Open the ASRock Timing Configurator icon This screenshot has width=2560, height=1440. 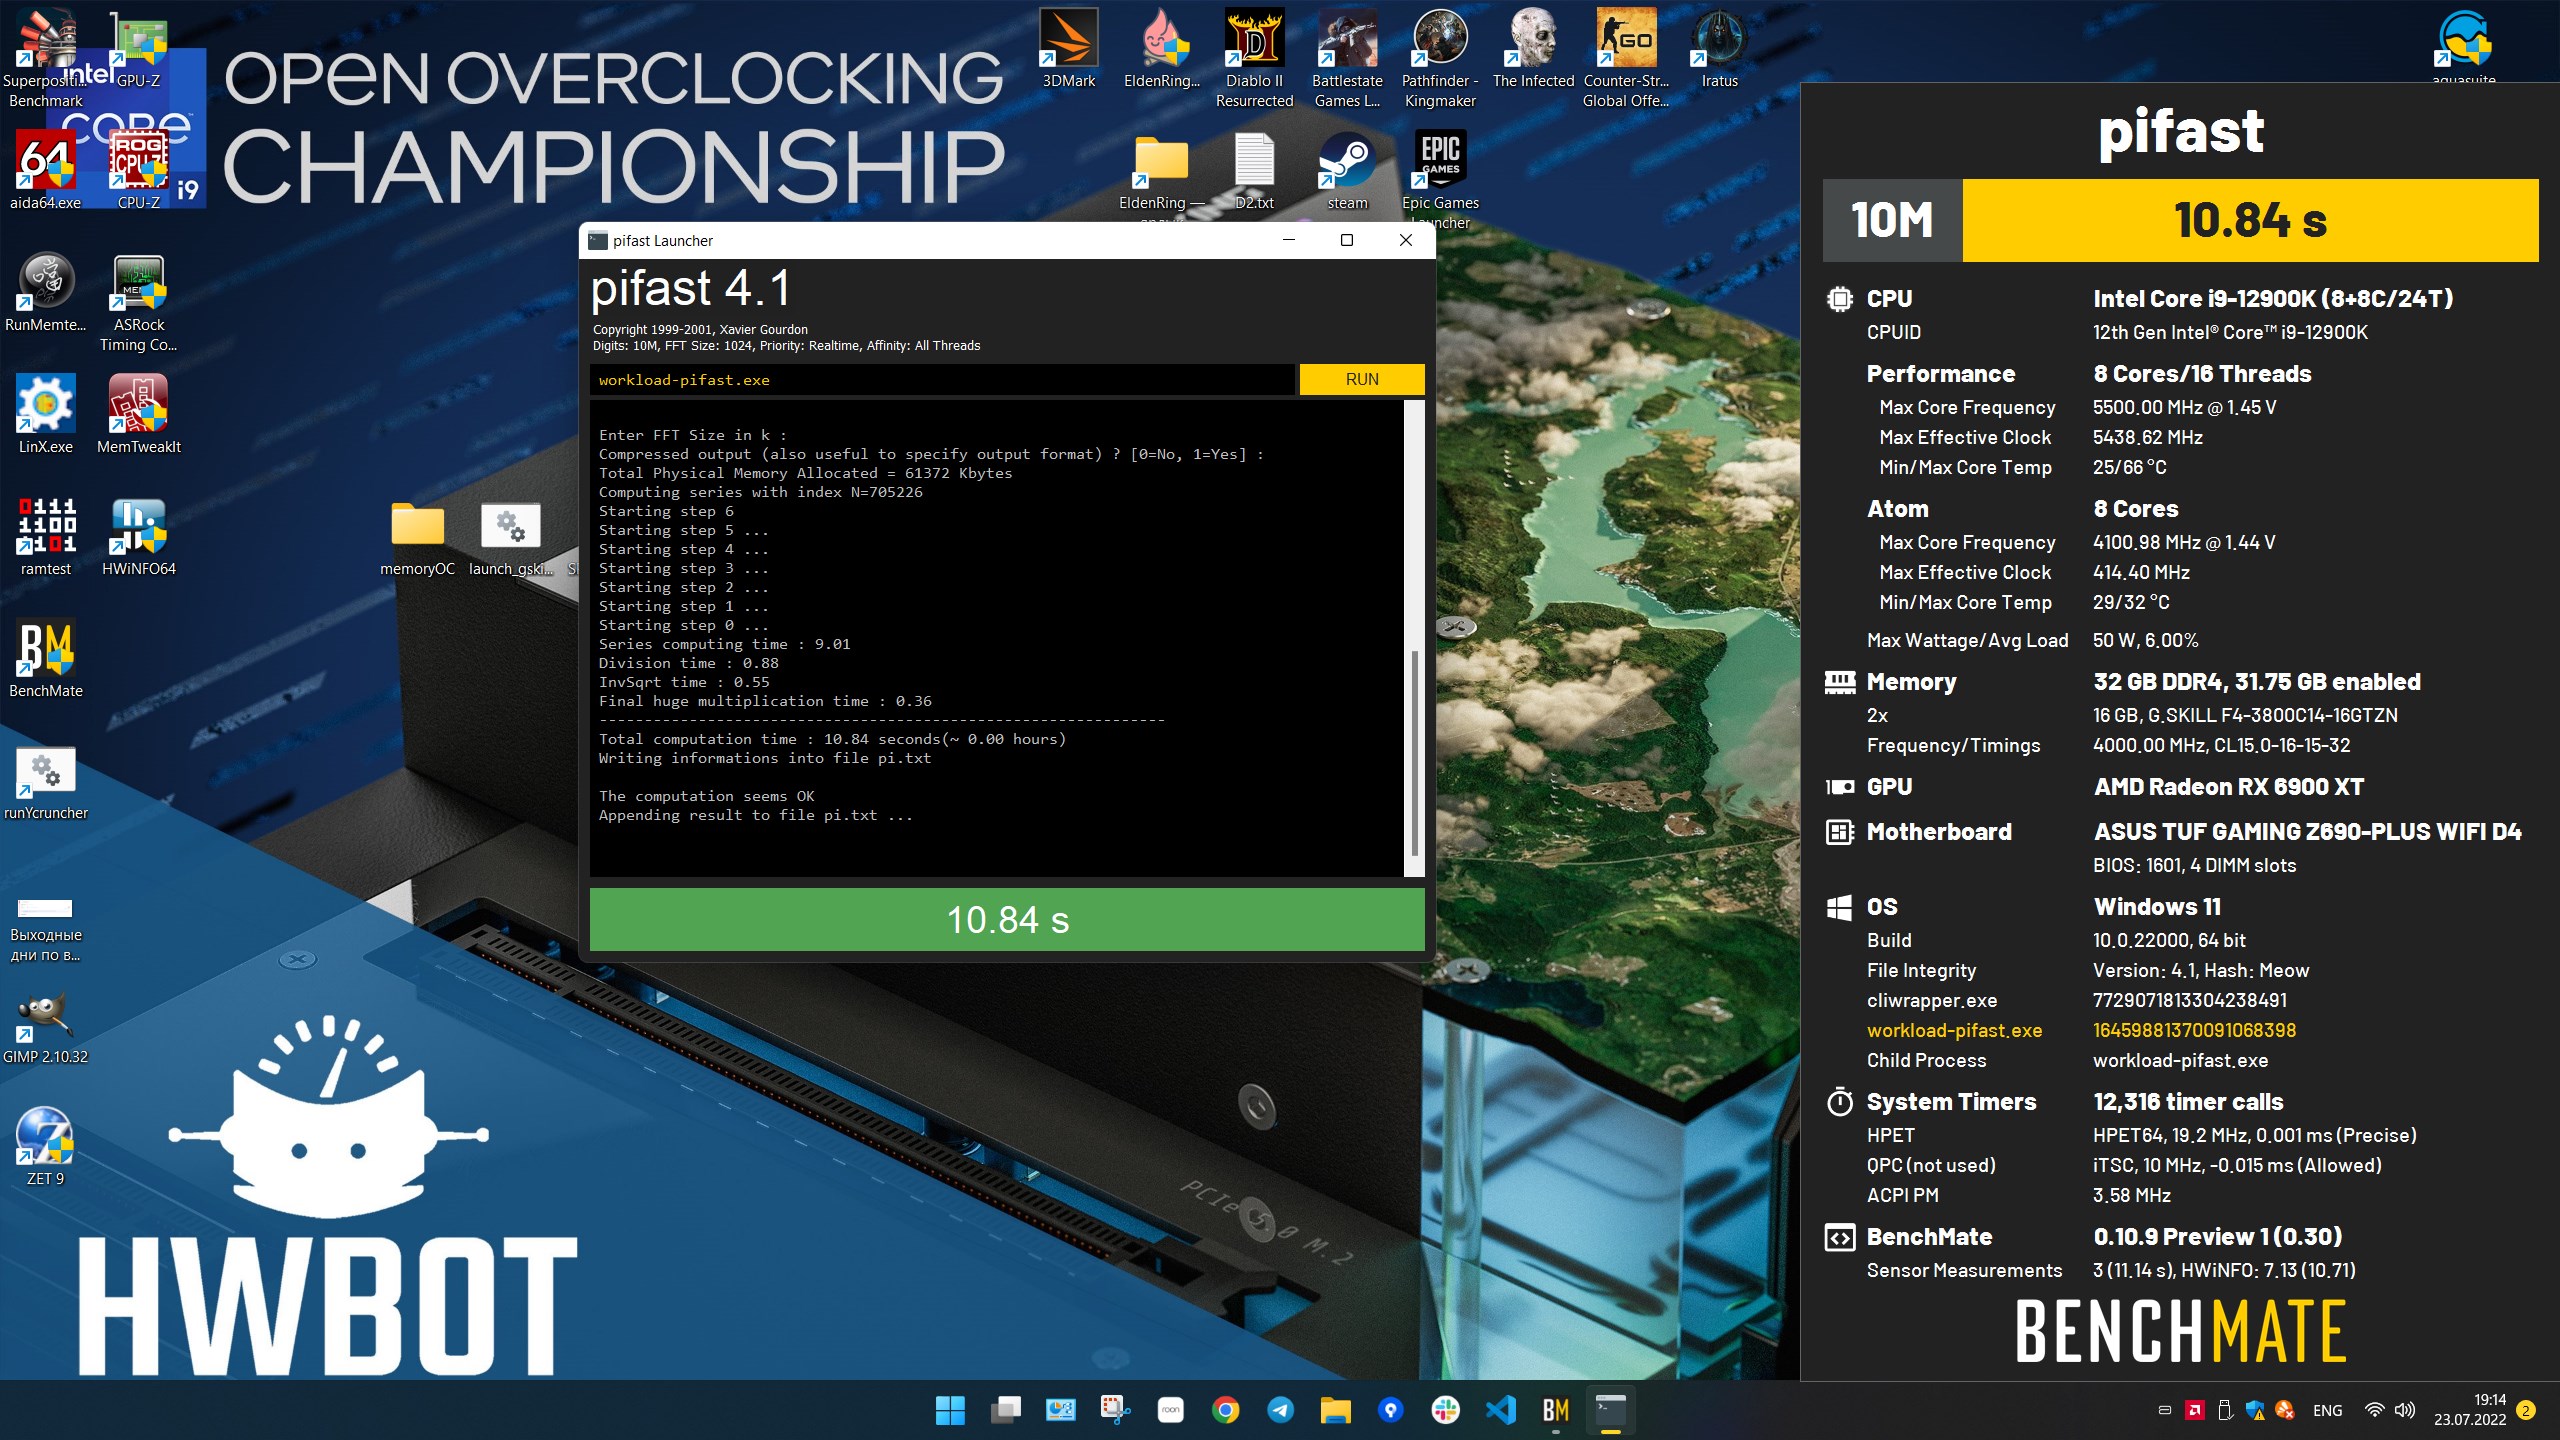click(x=139, y=303)
